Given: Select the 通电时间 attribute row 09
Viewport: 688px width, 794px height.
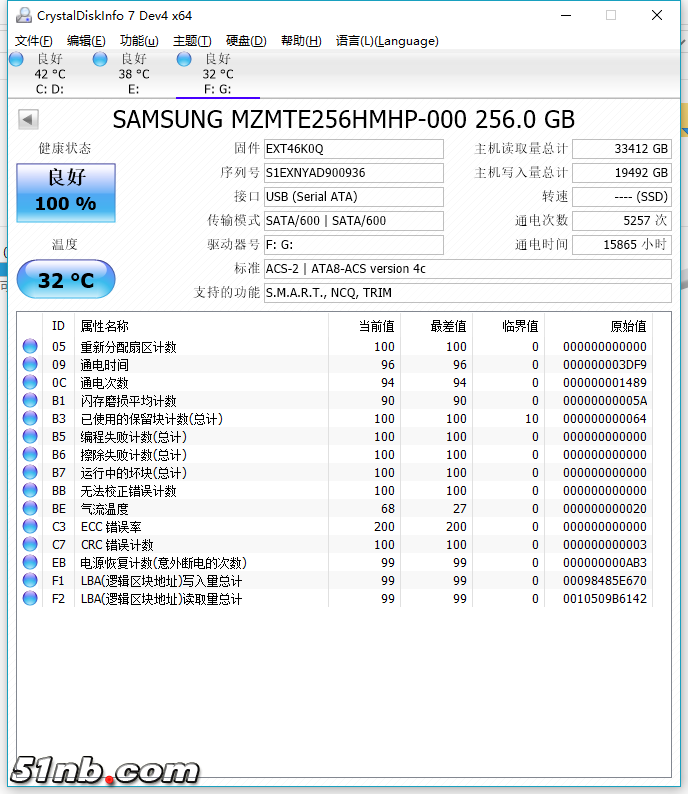Looking at the screenshot, I should coord(200,365).
